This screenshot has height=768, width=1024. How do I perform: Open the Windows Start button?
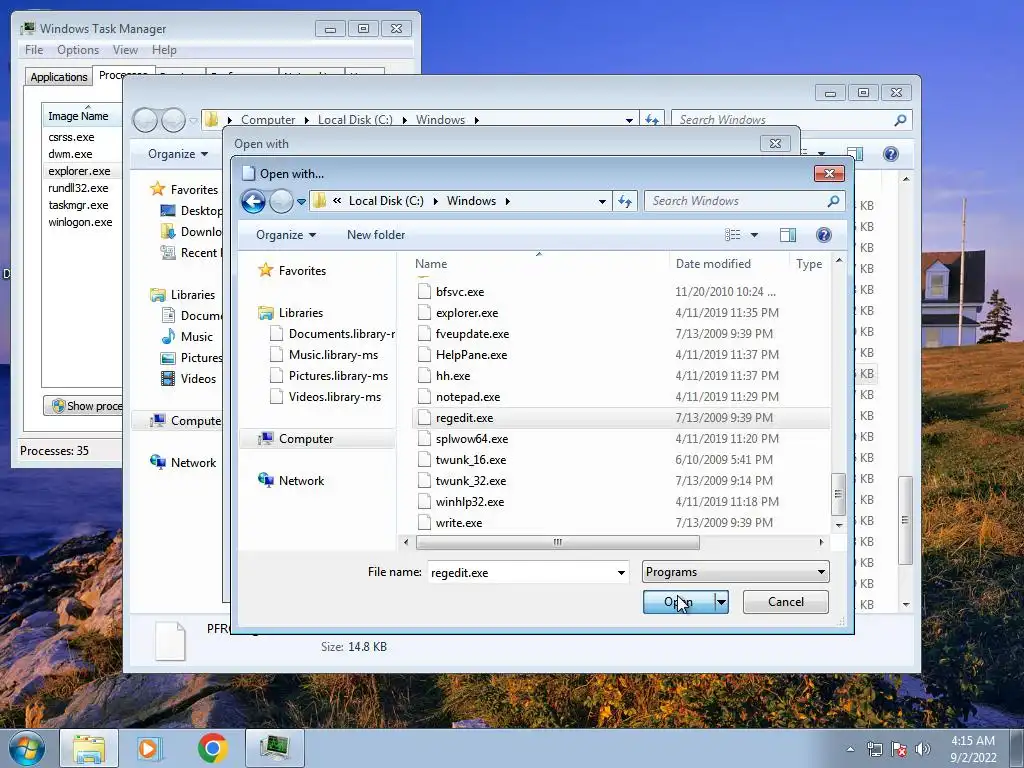[x=27, y=748]
